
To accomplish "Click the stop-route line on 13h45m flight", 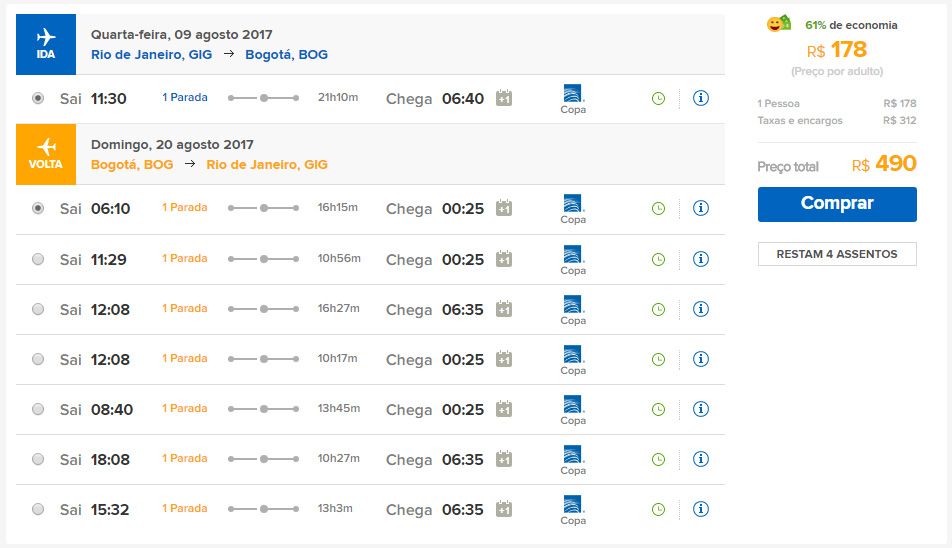I will pos(264,409).
